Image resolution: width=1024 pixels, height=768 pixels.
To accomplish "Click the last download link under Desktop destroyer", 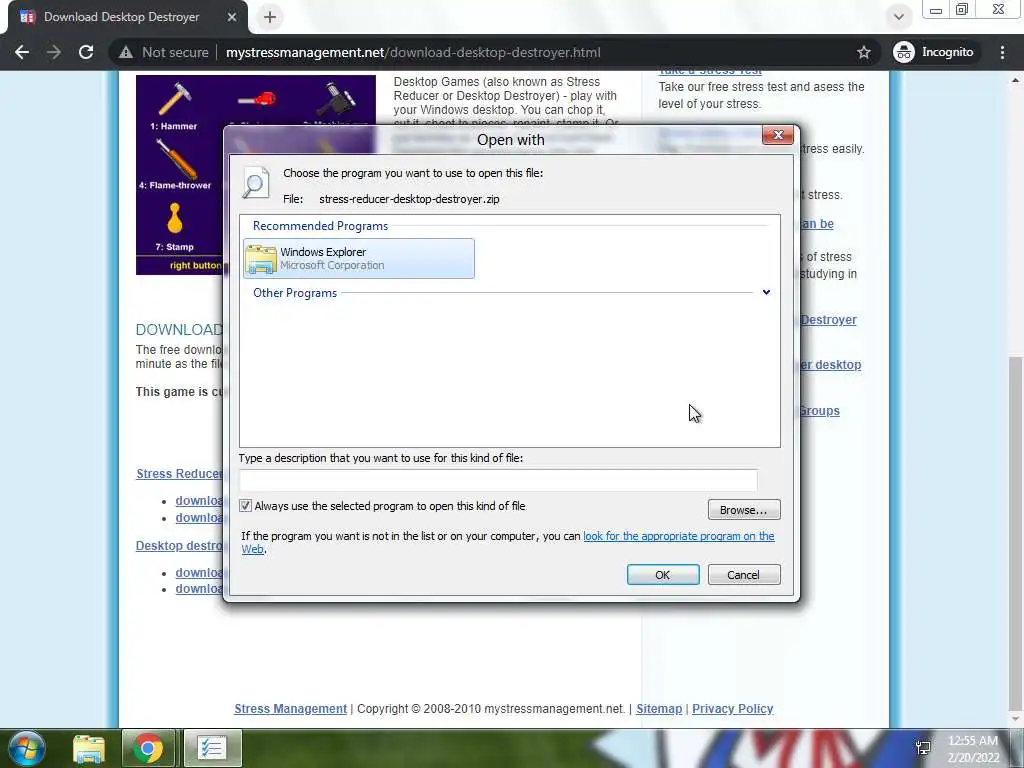I will point(199,588).
